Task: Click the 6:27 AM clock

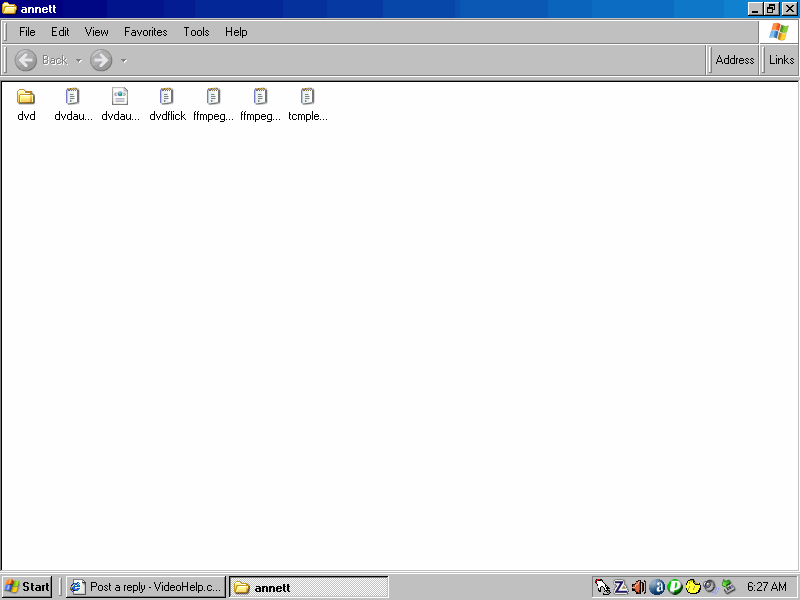Action: (x=767, y=587)
